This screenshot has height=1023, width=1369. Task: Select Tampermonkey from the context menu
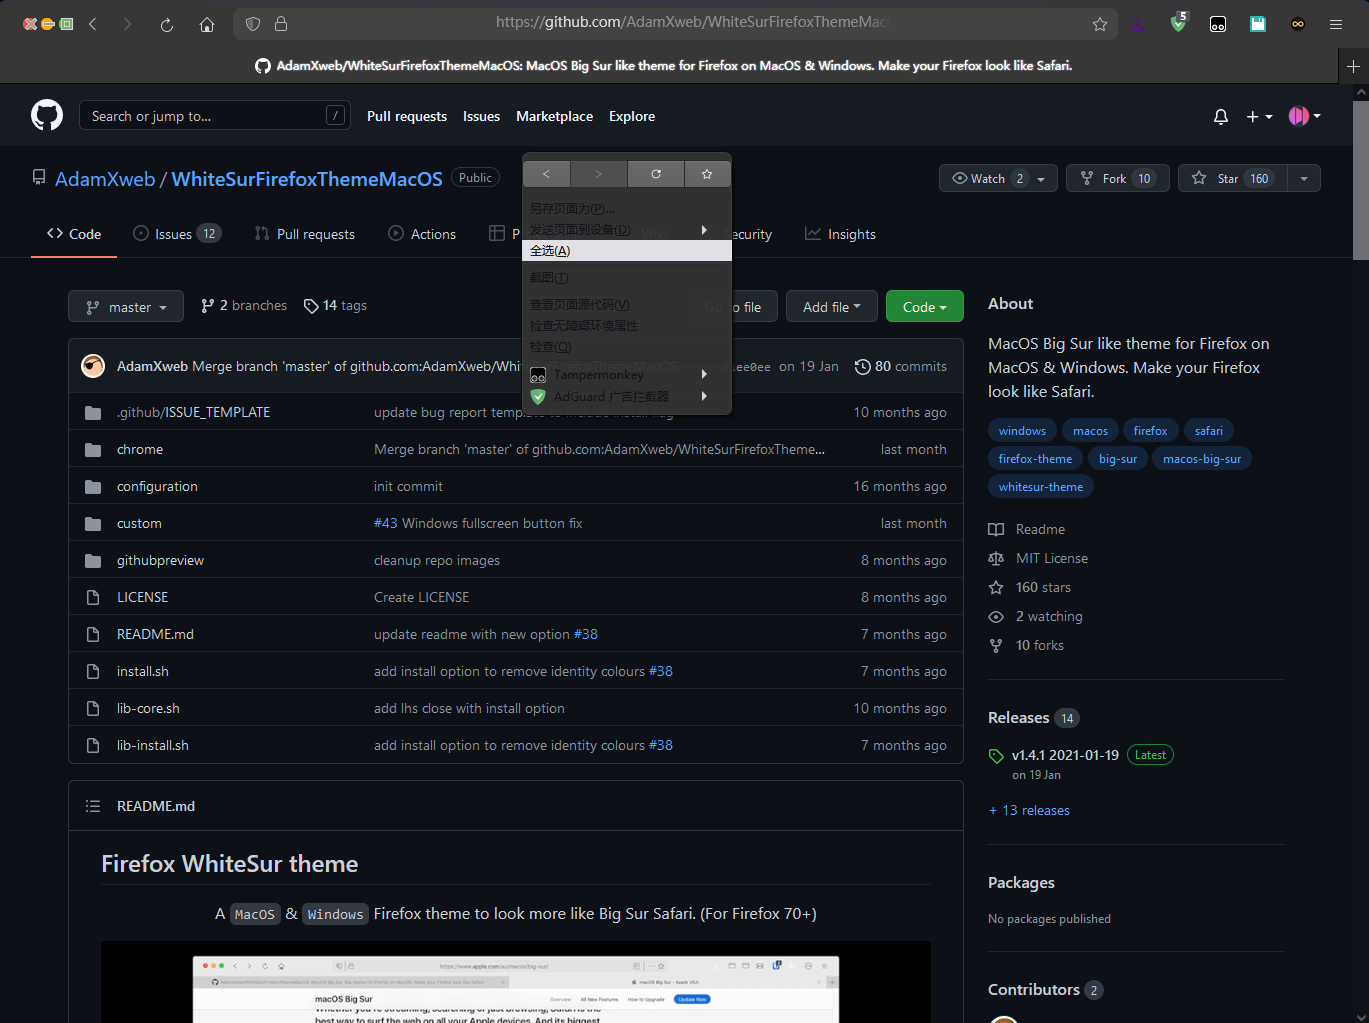598,374
